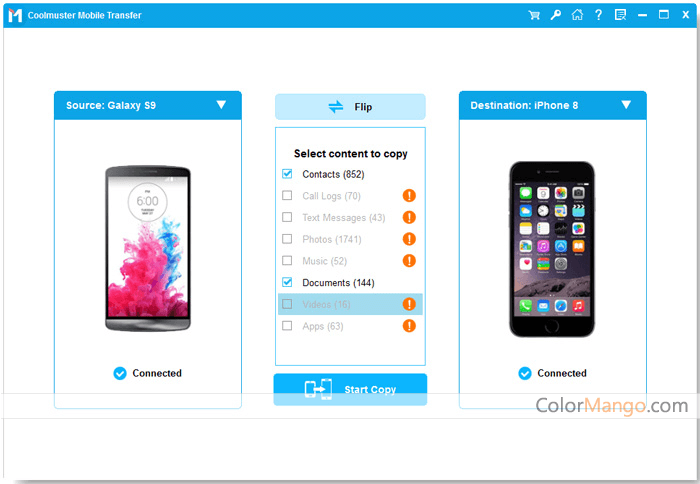Expand the Destination: iPhone 8 dropdown arrow
The width and height of the screenshot is (700, 484).
[626, 104]
